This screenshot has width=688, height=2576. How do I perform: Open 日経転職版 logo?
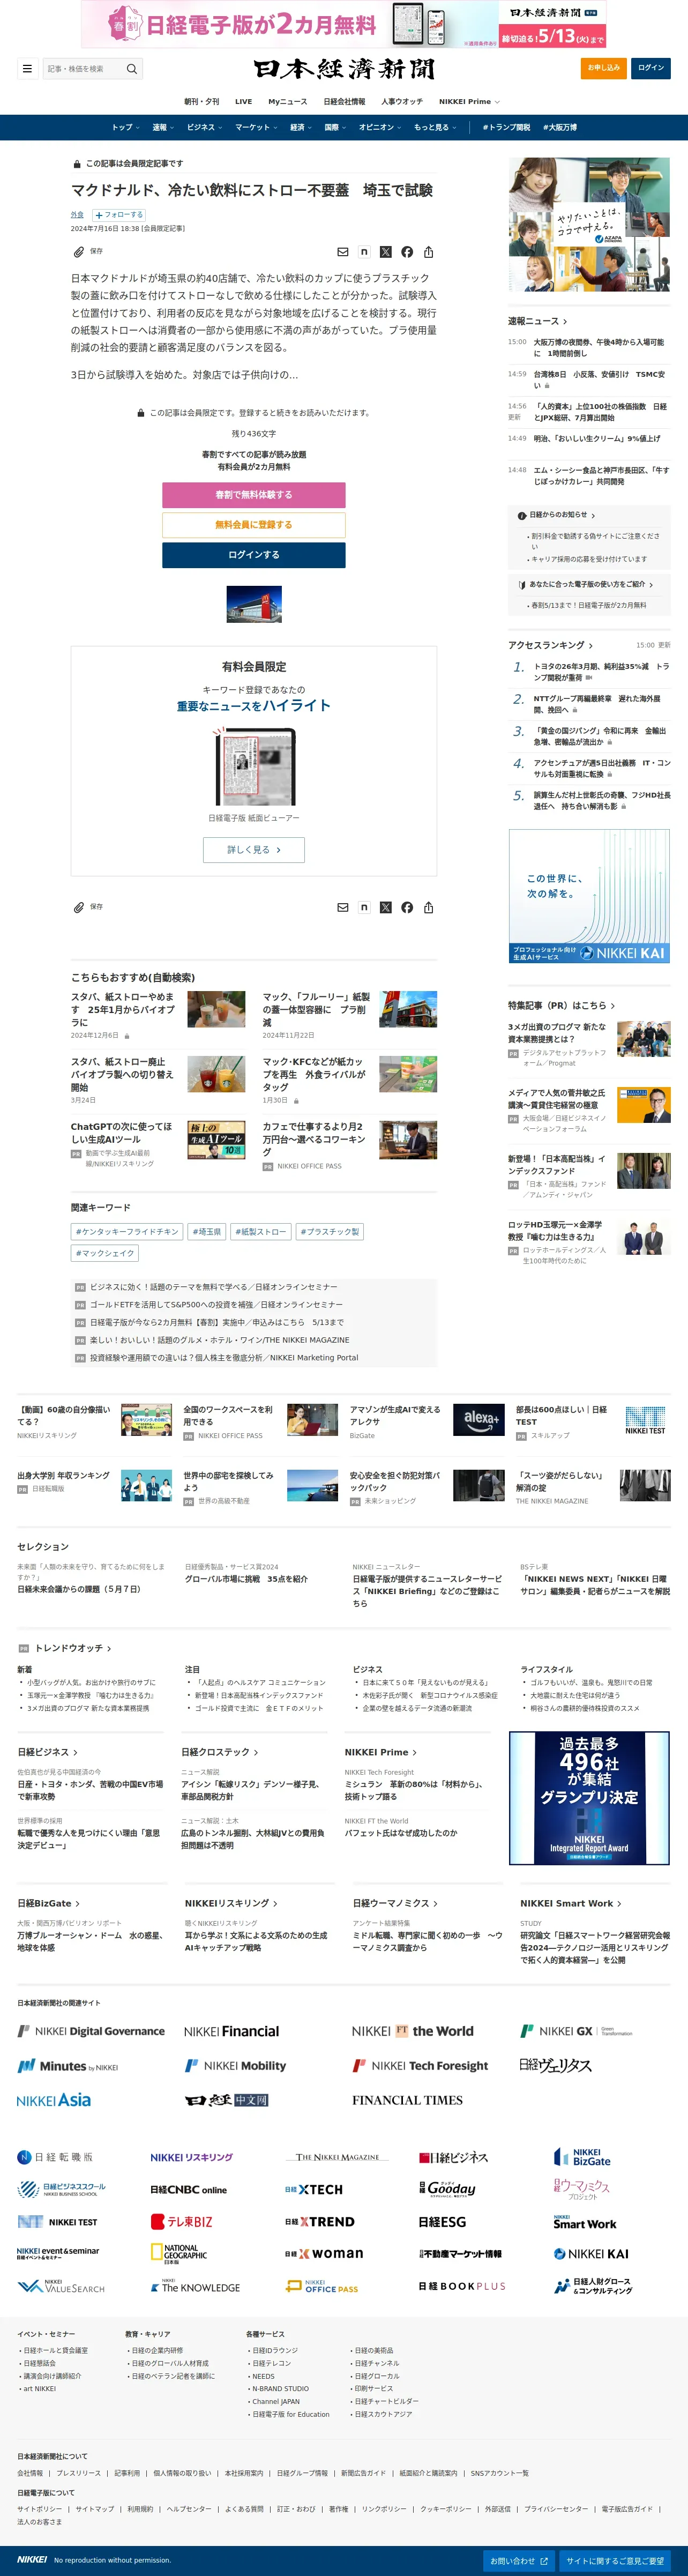(55, 2157)
